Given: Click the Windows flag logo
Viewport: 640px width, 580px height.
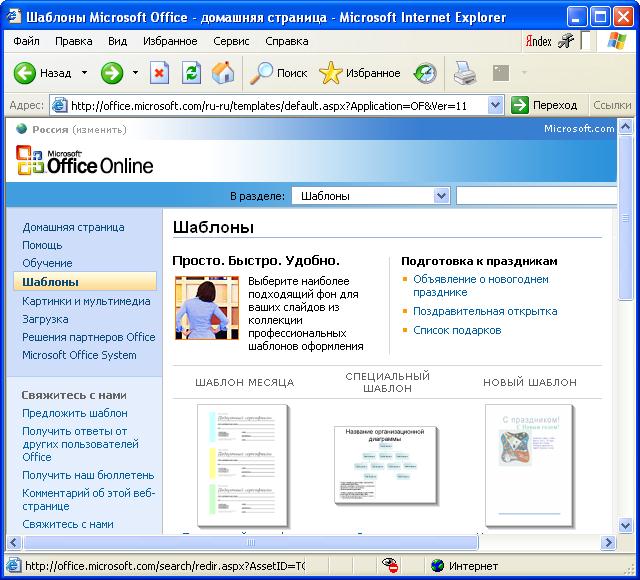Looking at the screenshot, I should 616,41.
